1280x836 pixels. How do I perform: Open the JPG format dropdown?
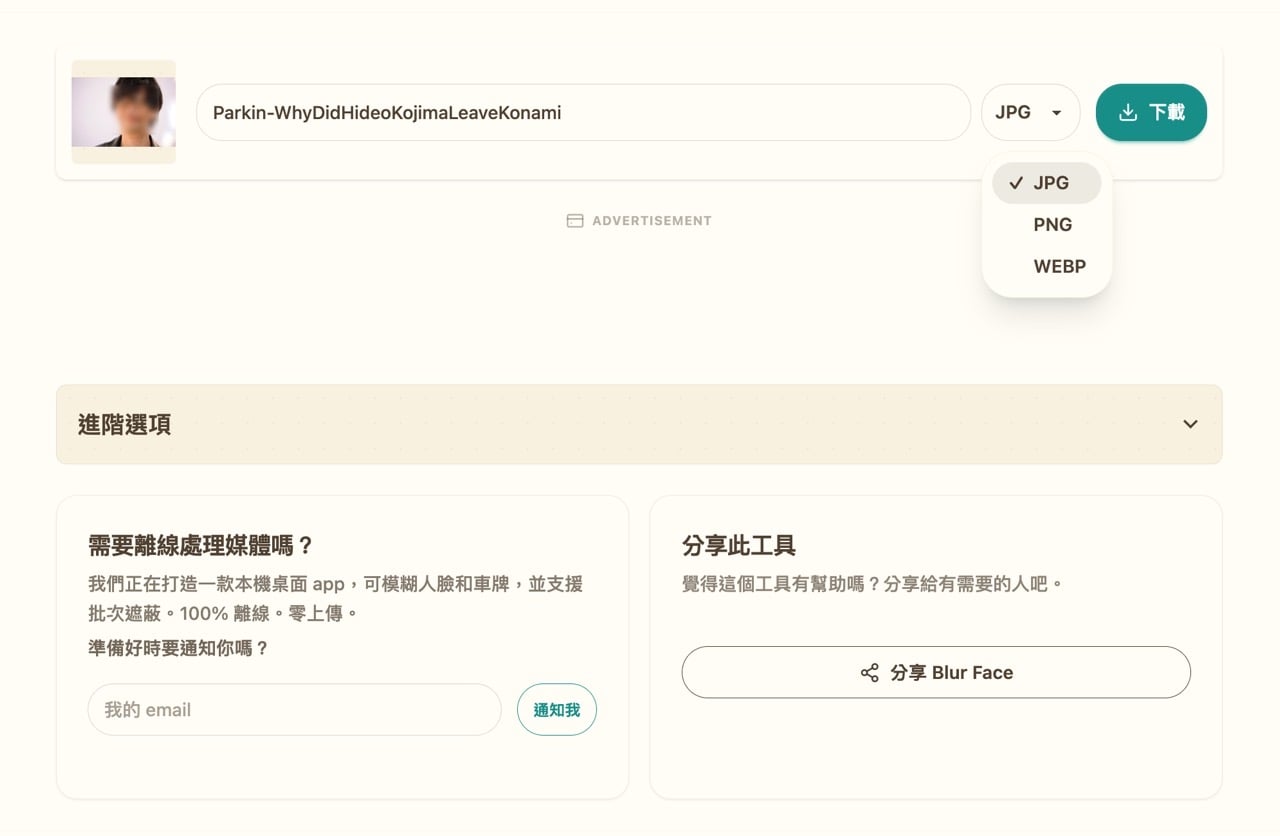[x=1030, y=112]
